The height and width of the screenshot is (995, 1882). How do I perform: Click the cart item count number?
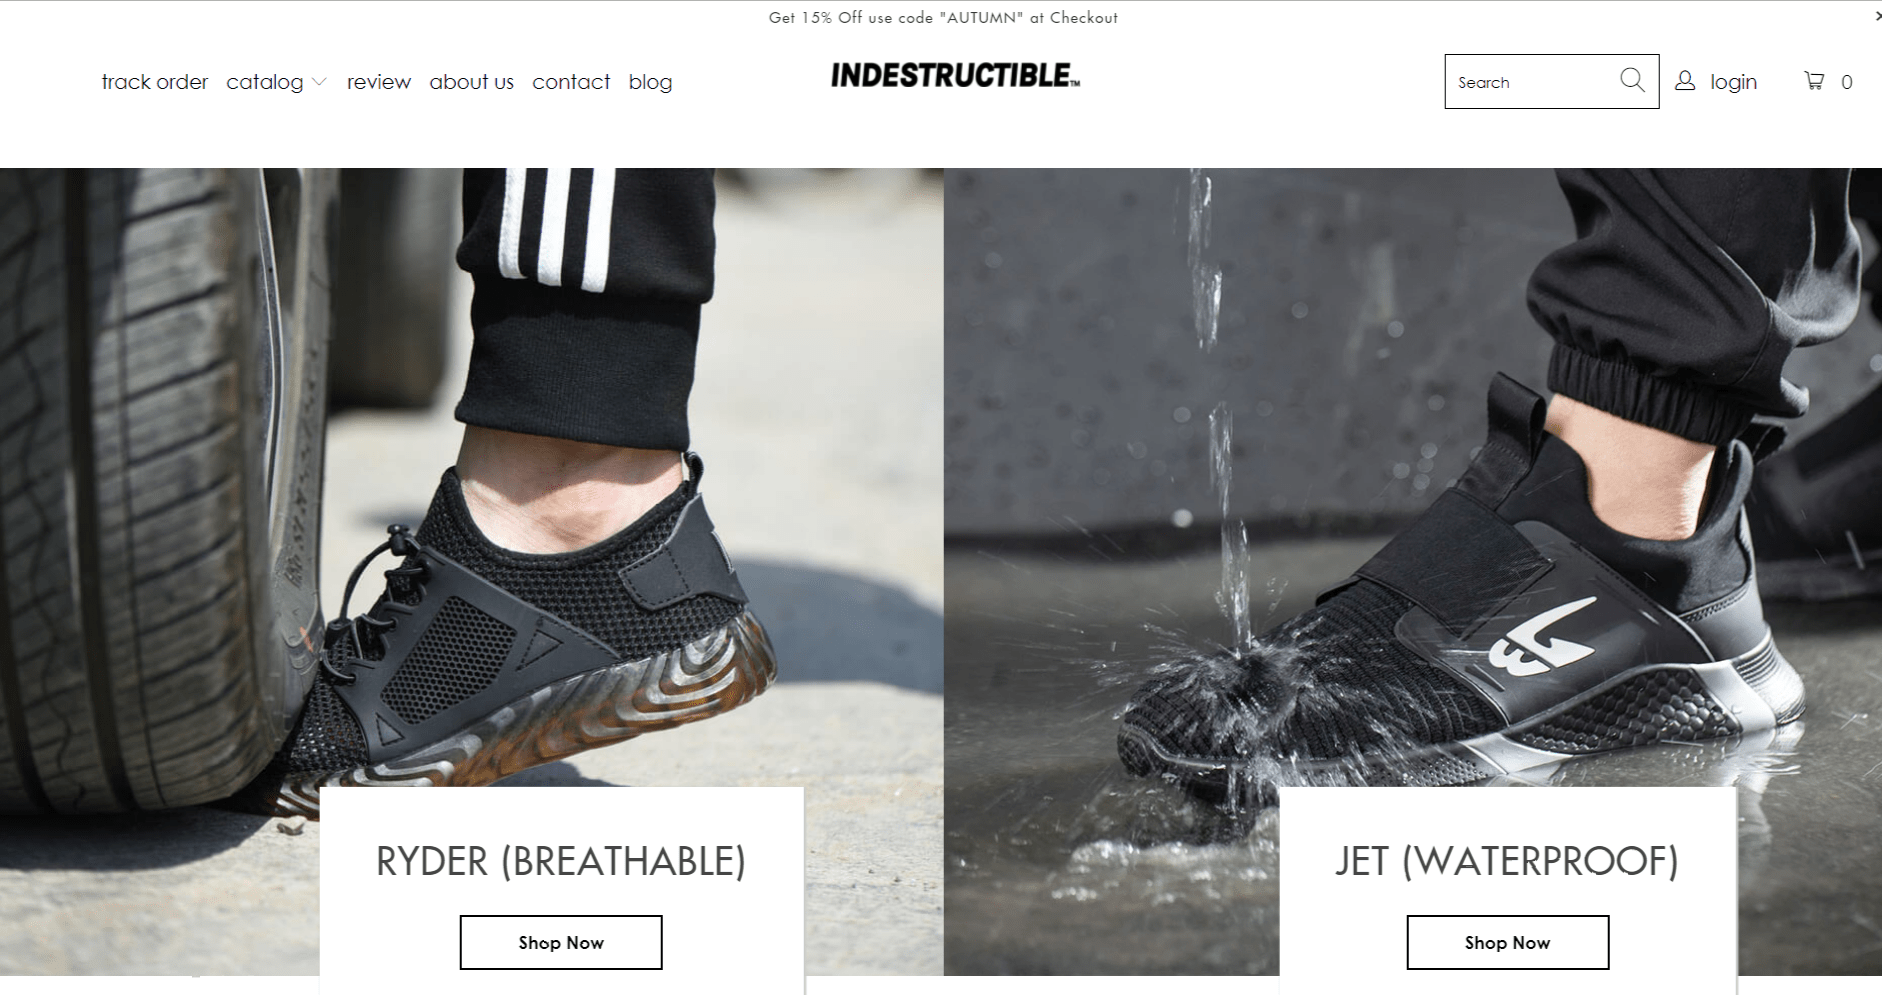coord(1847,82)
